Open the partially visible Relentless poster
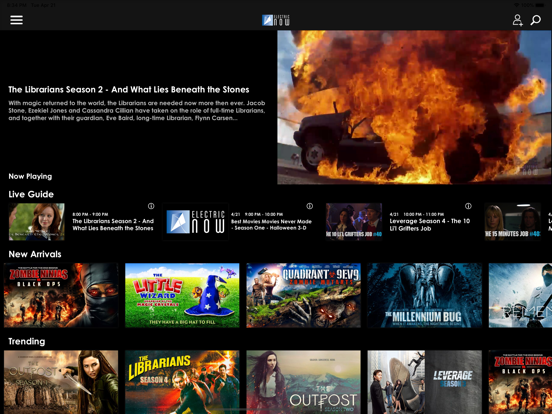Screen dimensions: 552x414 520,295
